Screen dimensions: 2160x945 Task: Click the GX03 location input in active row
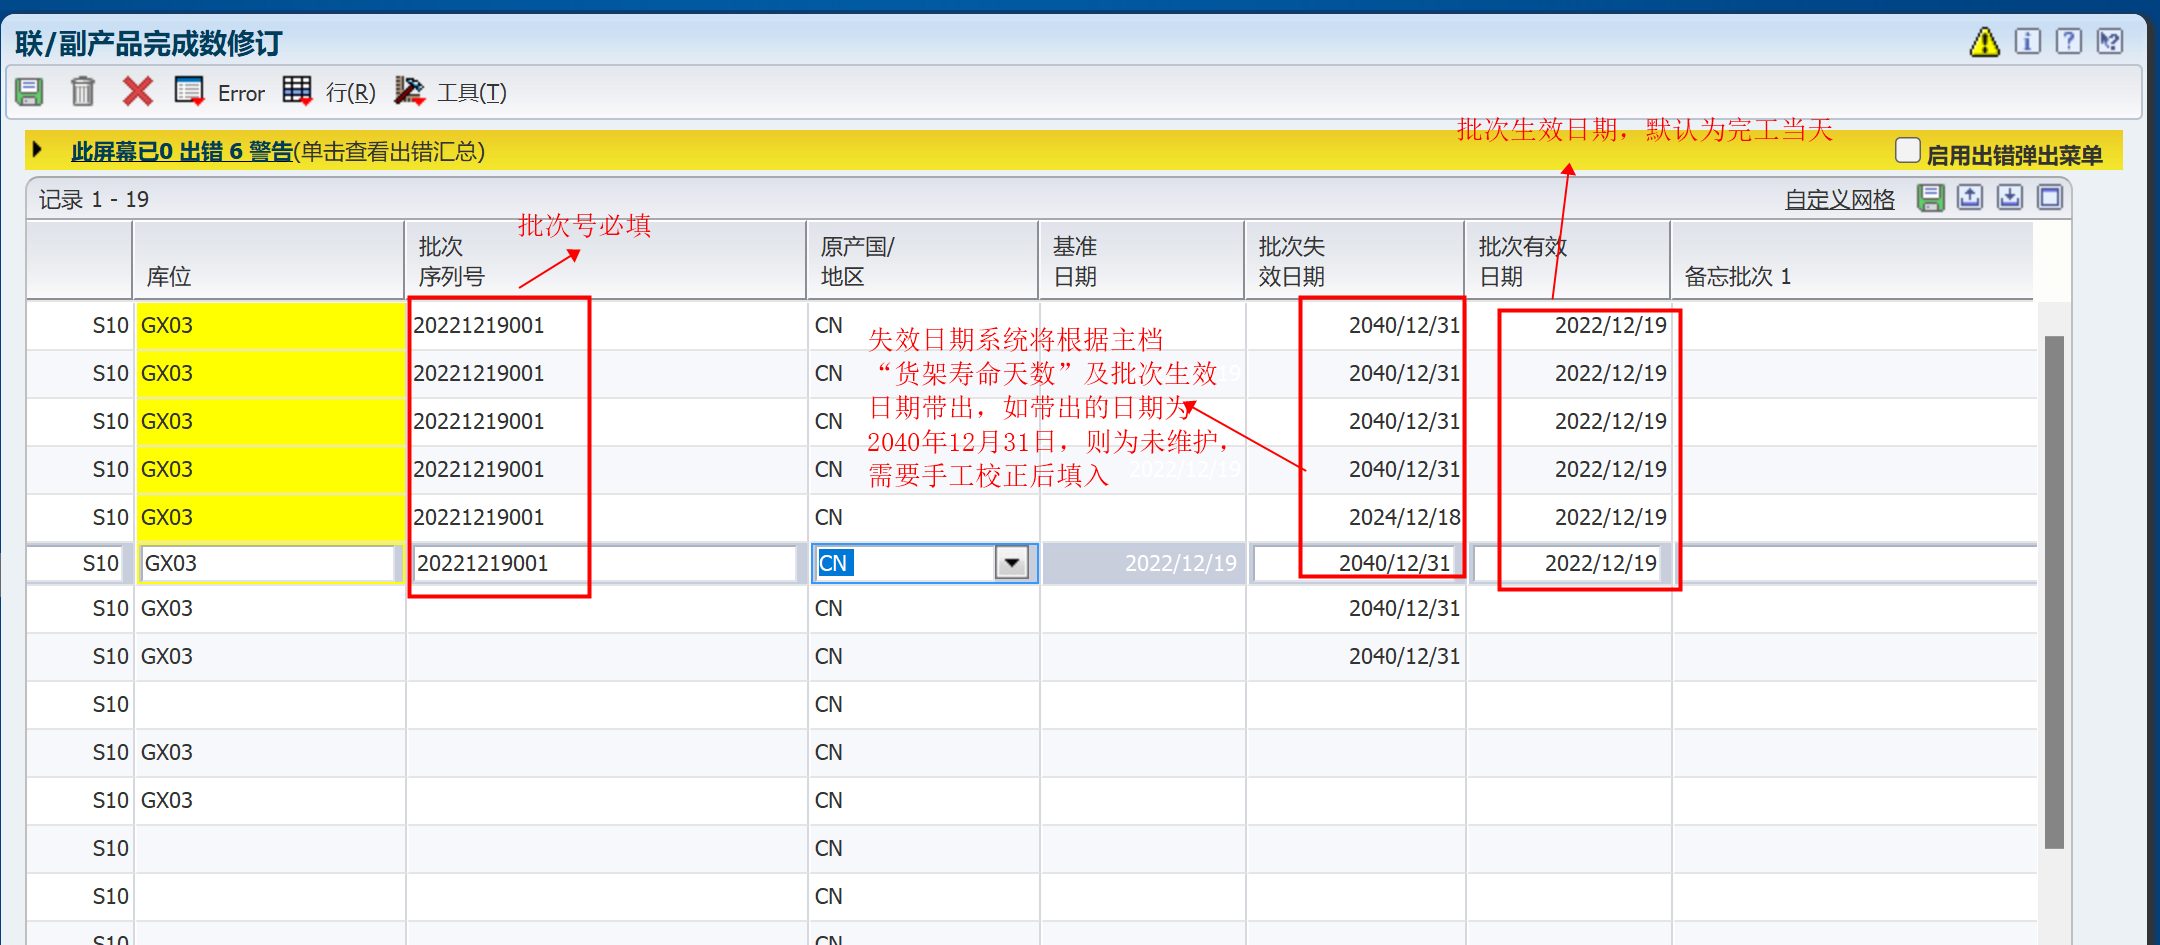coord(267,563)
